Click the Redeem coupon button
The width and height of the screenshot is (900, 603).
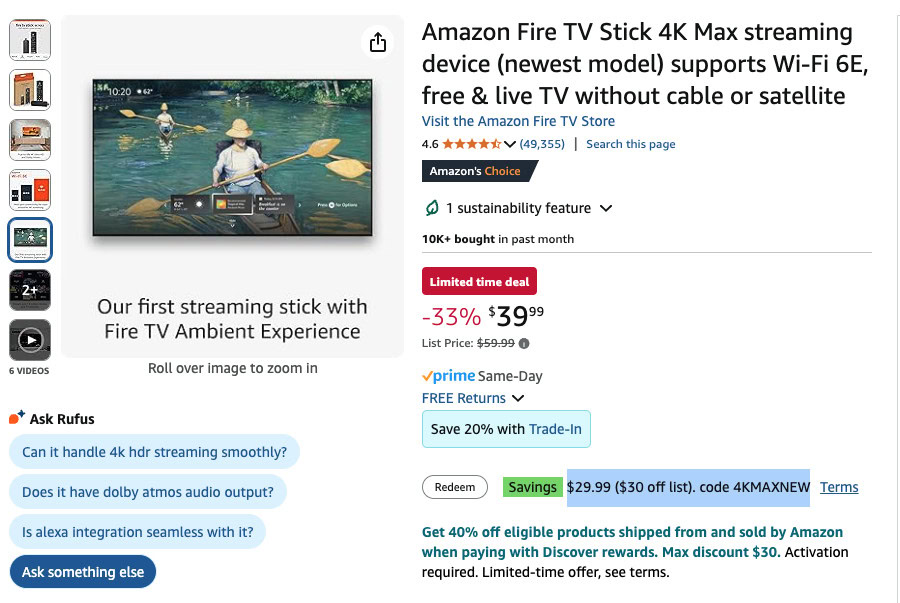(455, 487)
